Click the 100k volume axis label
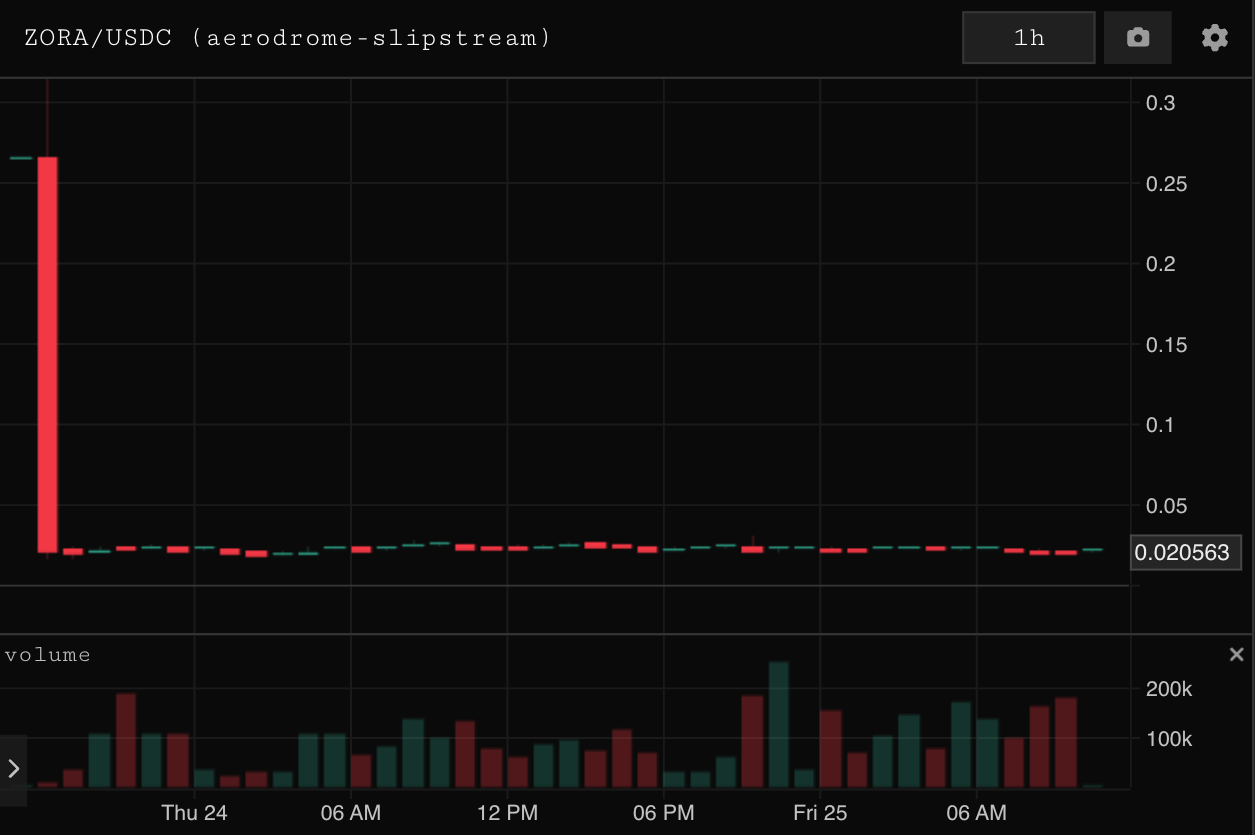Viewport: 1255px width, 835px height. [x=1169, y=739]
